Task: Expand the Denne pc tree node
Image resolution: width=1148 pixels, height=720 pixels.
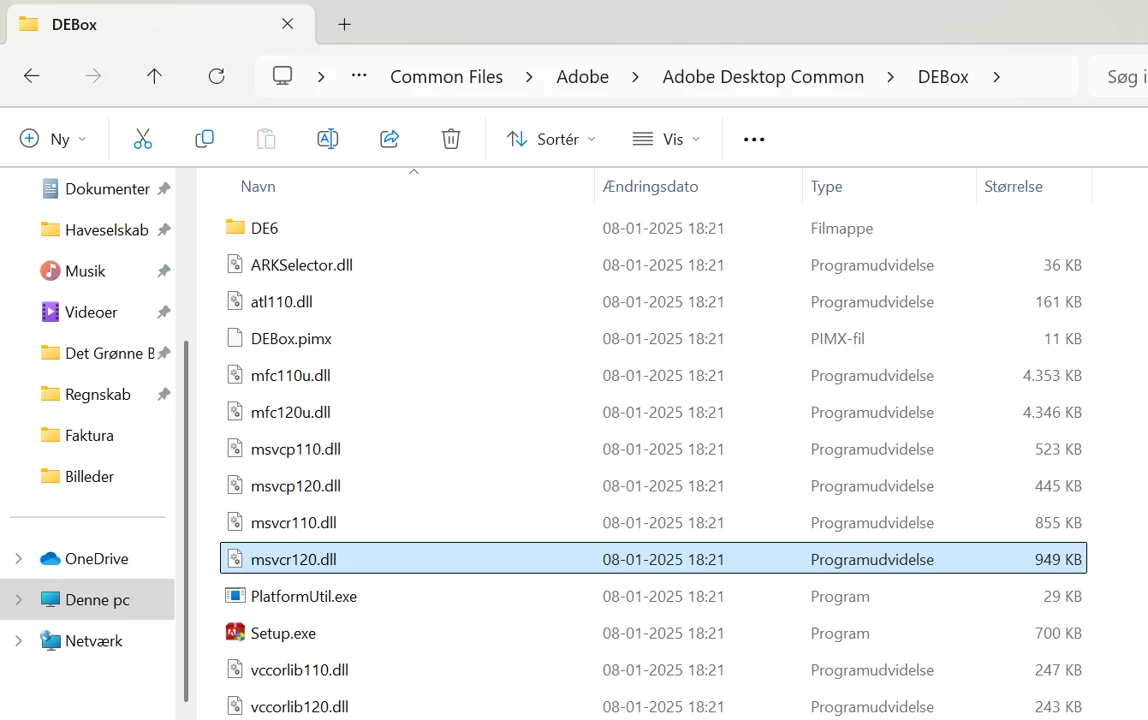Action: pyautogui.click(x=18, y=599)
